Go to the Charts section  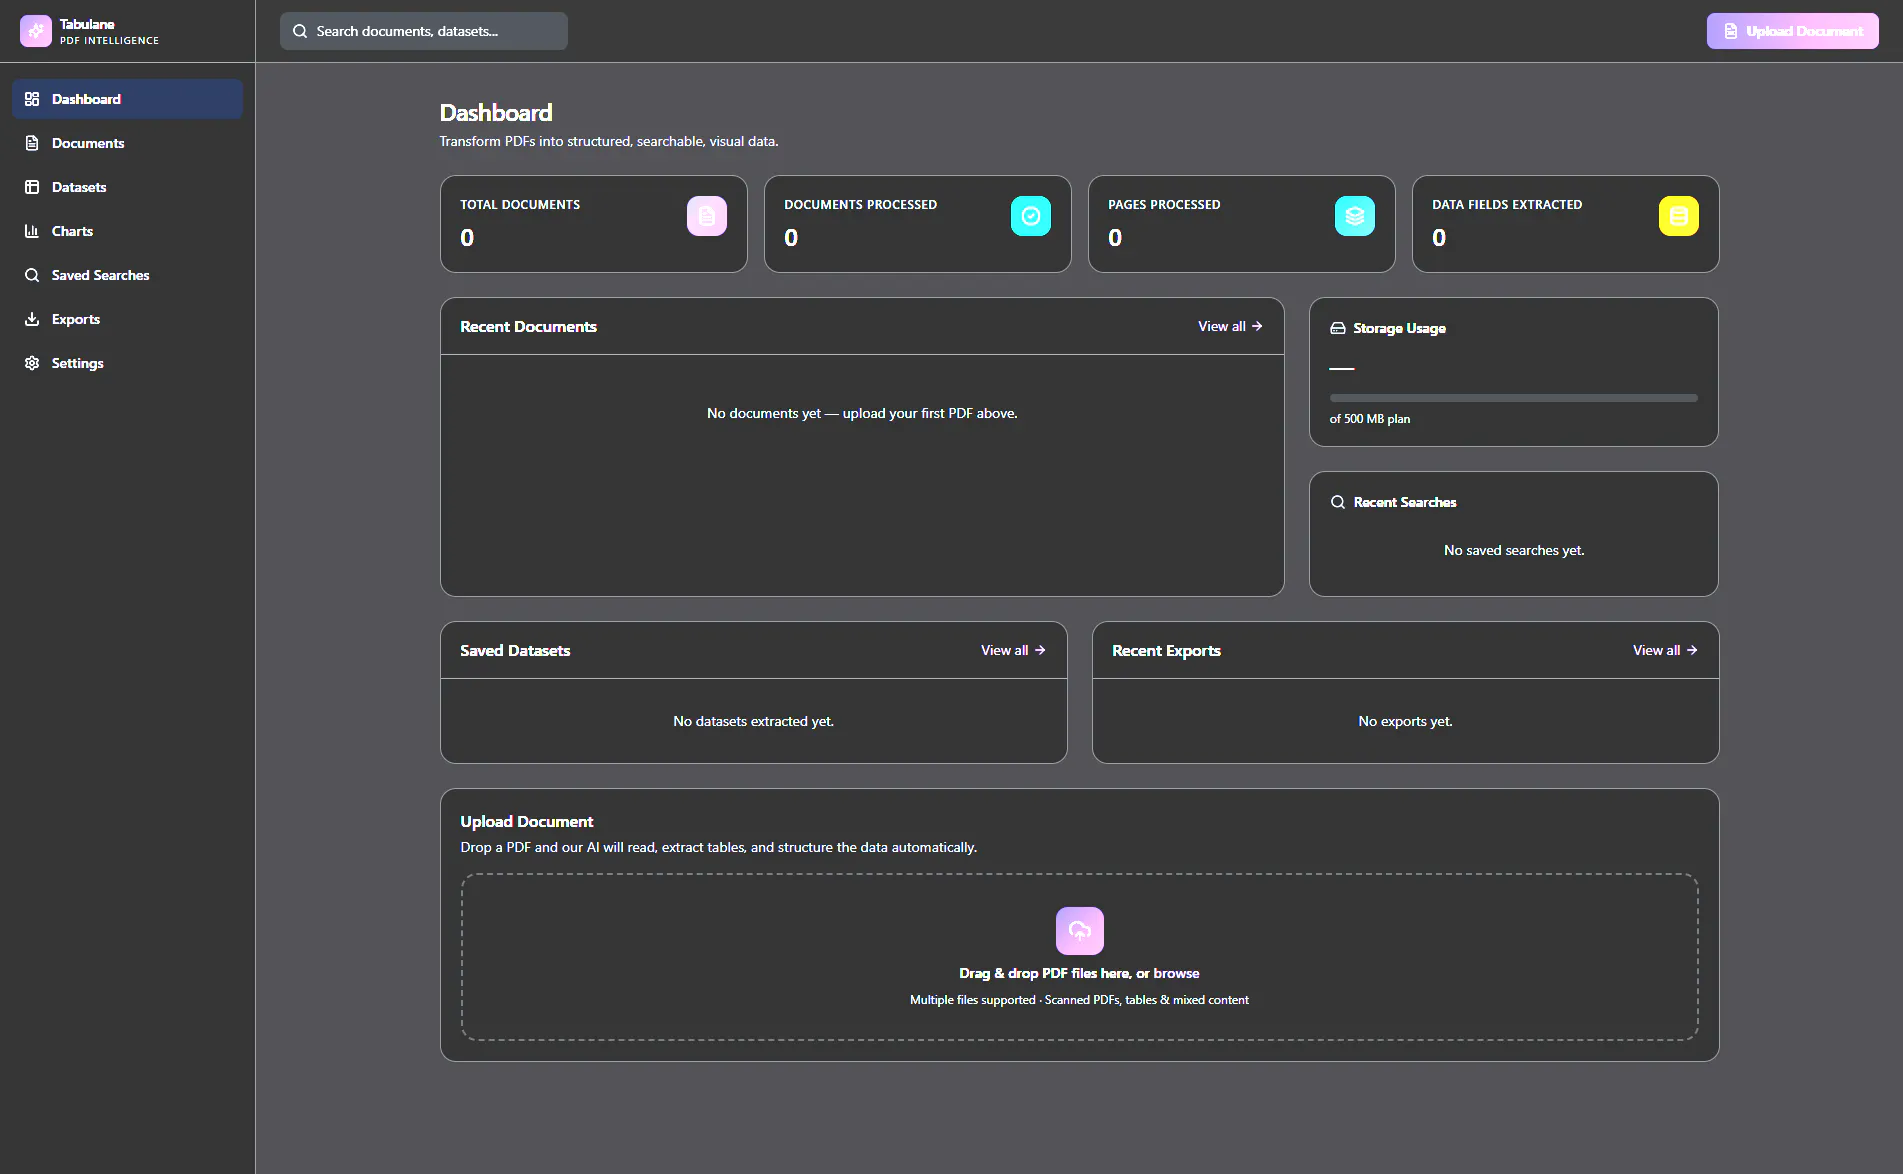coord(127,231)
